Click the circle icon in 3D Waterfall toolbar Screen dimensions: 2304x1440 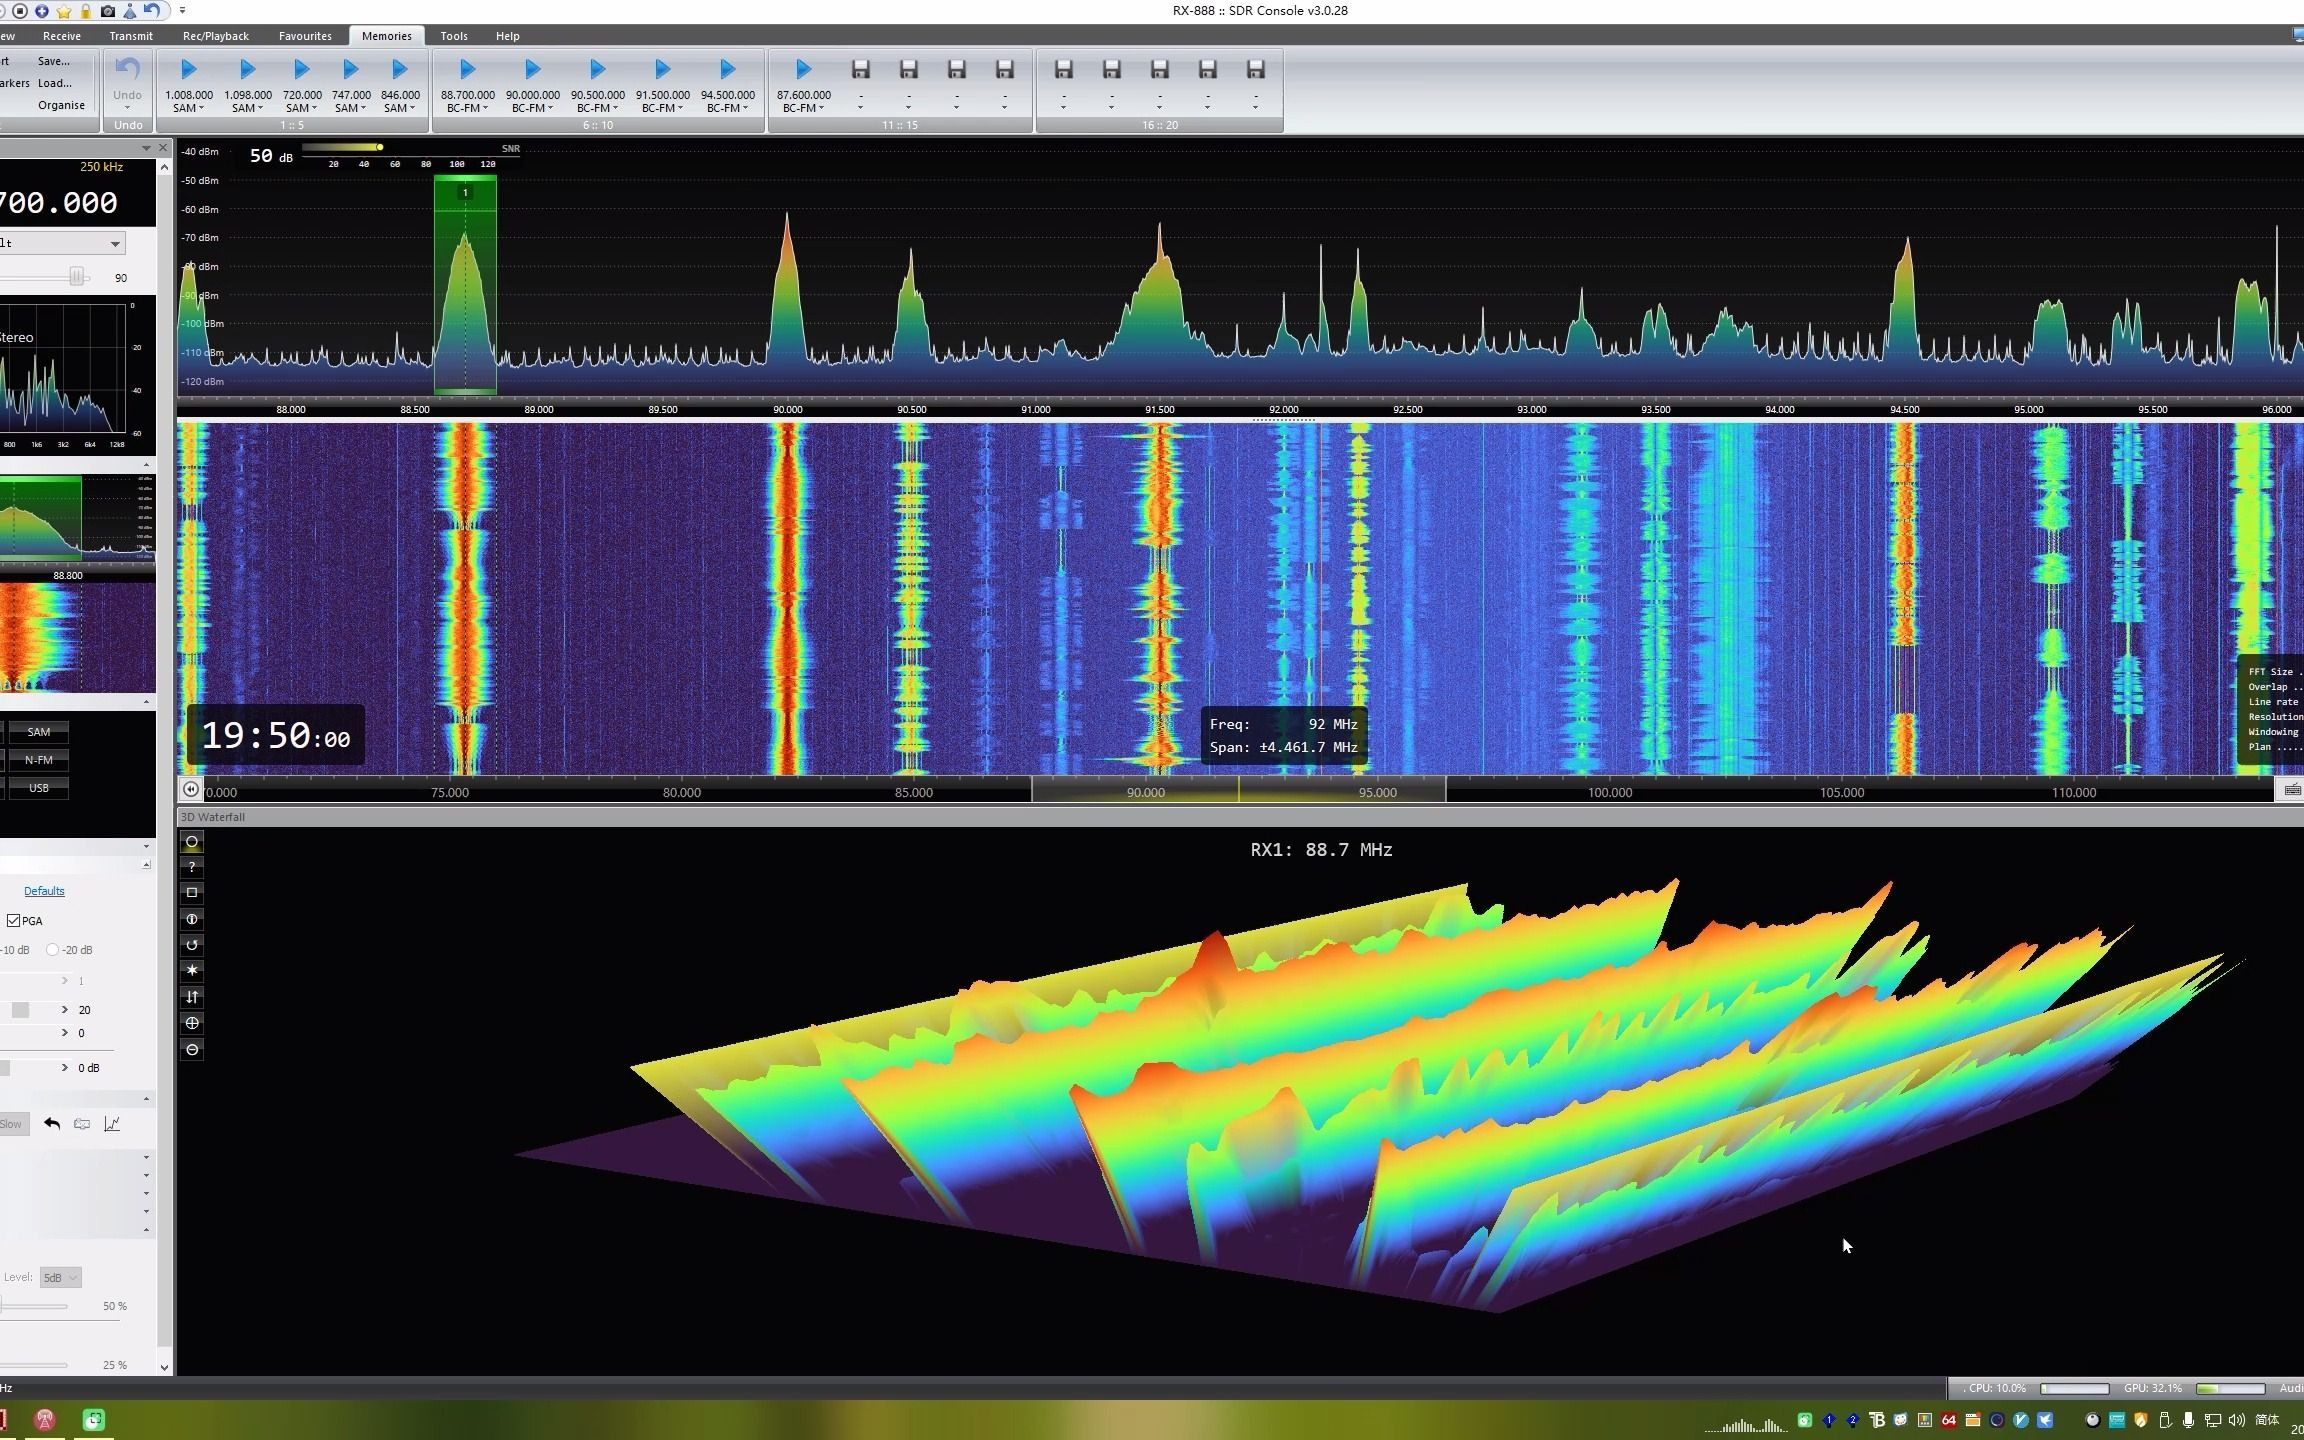(192, 842)
